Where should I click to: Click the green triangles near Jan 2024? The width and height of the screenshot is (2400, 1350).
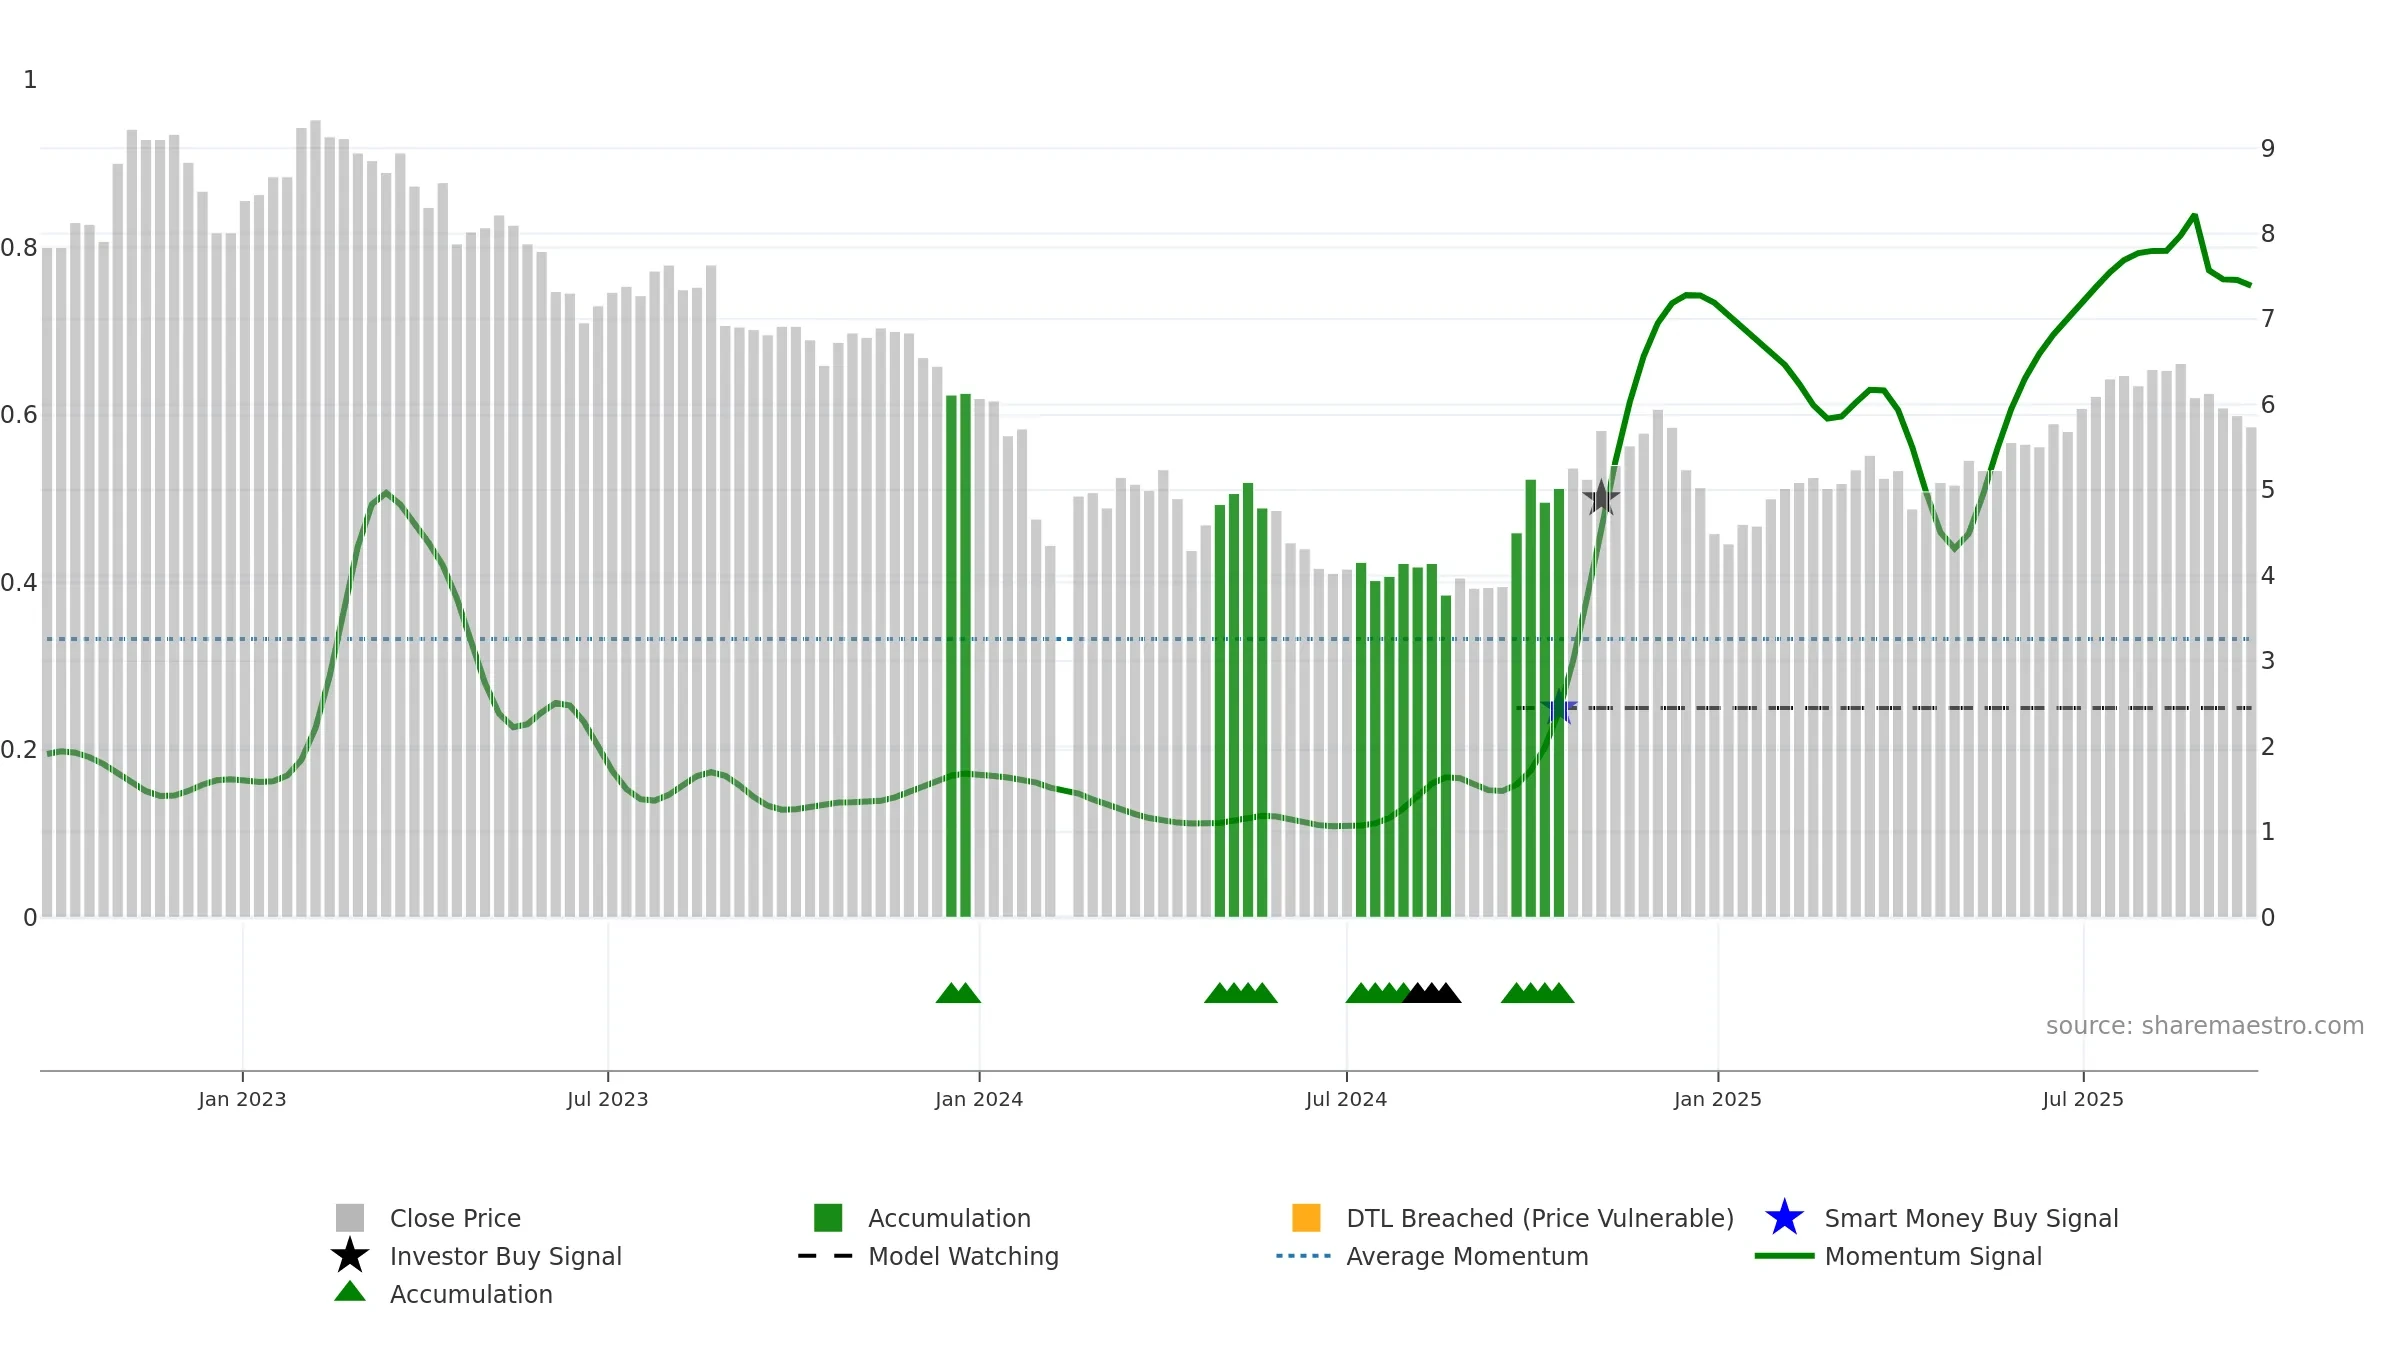click(x=958, y=993)
